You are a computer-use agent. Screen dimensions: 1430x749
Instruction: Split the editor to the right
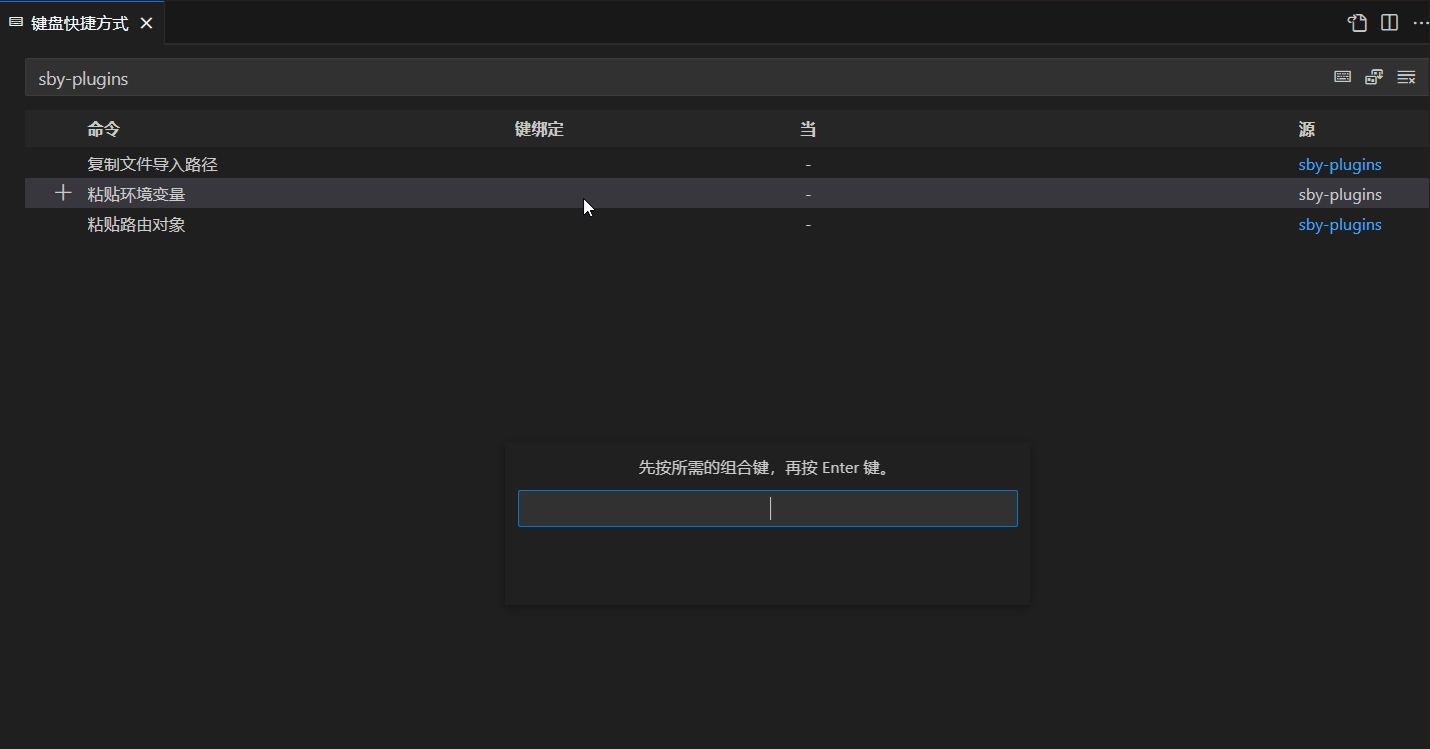(x=1389, y=23)
